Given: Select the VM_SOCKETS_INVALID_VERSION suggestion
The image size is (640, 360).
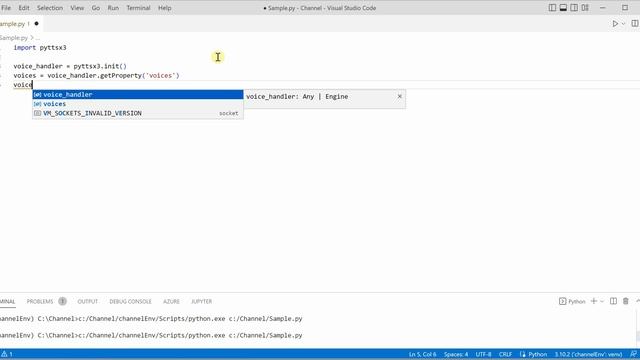Looking at the screenshot, I should coord(138,113).
